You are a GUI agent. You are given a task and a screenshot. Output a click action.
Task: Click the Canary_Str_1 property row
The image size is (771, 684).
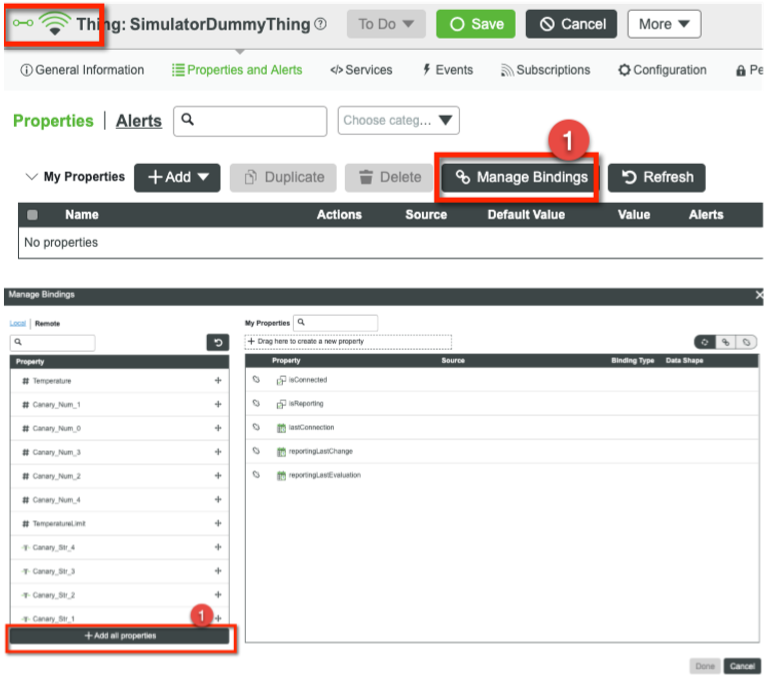coord(119,619)
